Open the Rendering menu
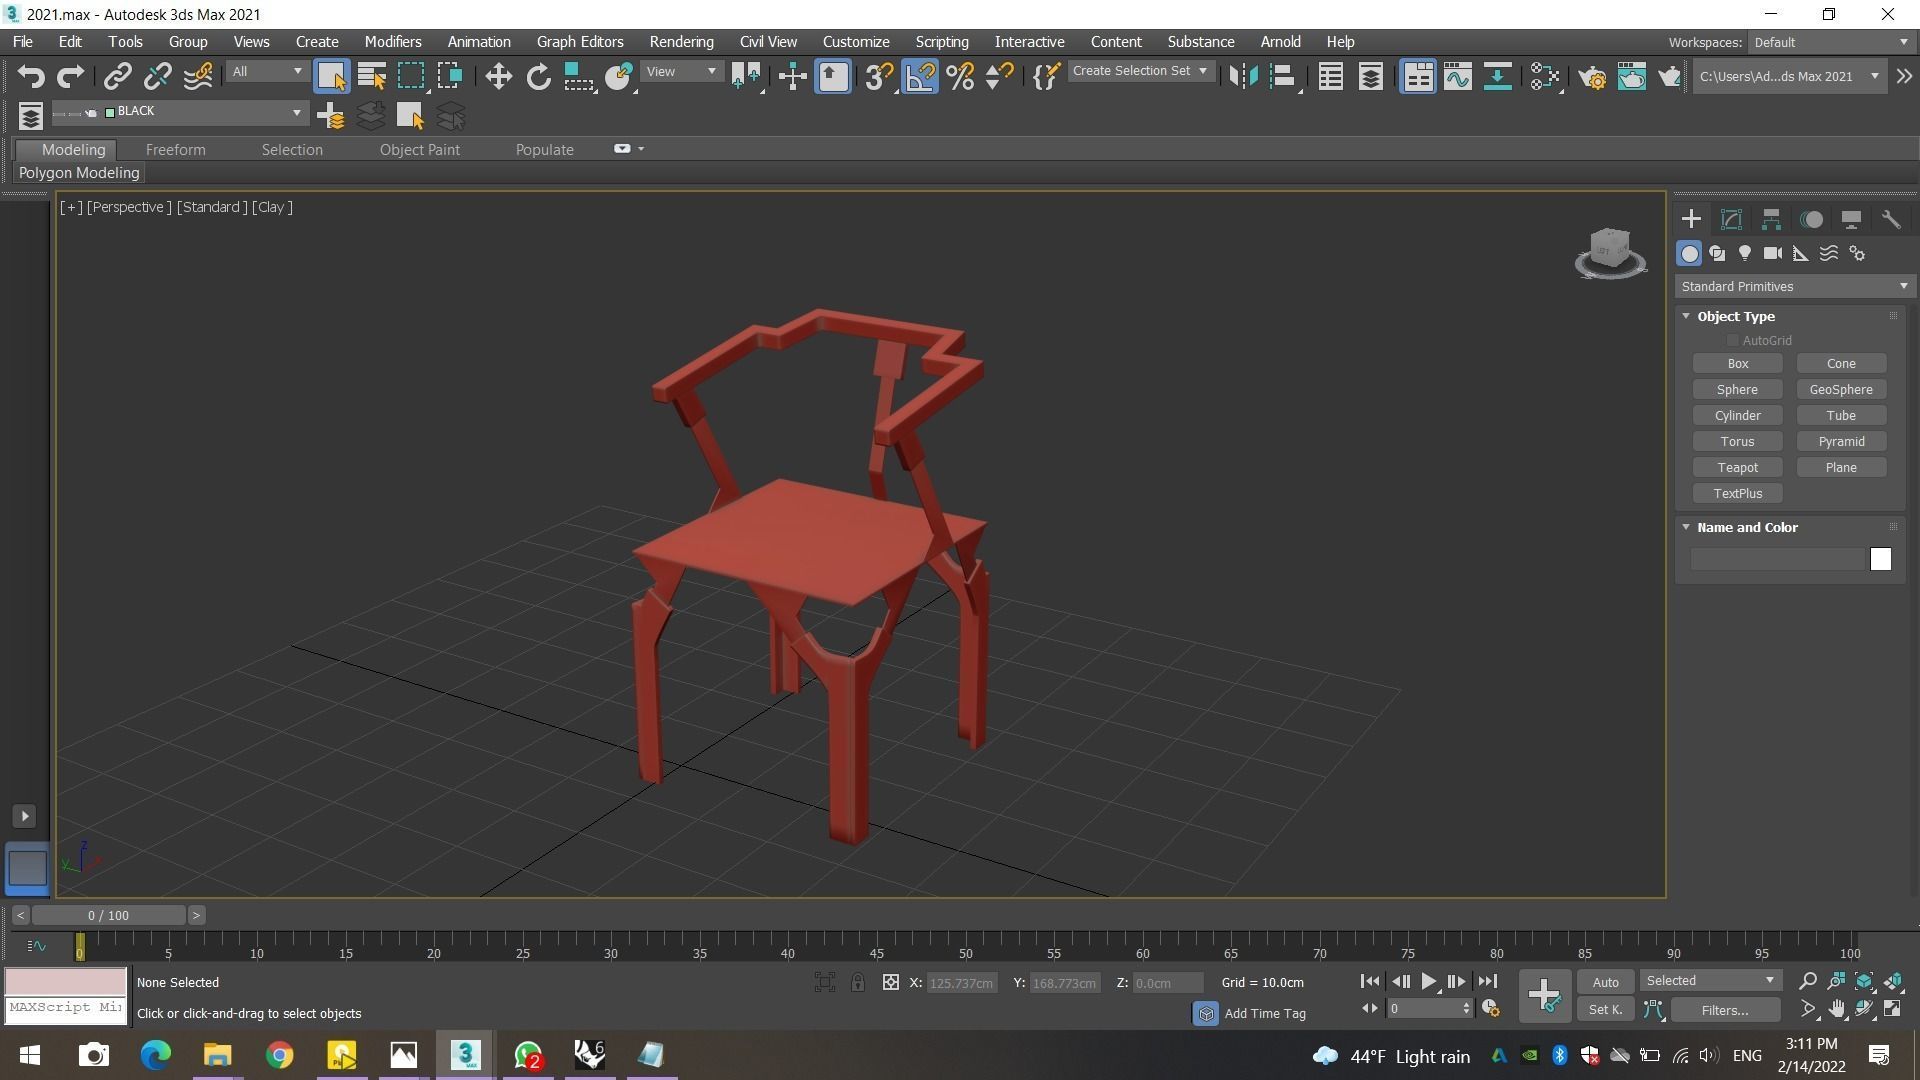 click(681, 42)
